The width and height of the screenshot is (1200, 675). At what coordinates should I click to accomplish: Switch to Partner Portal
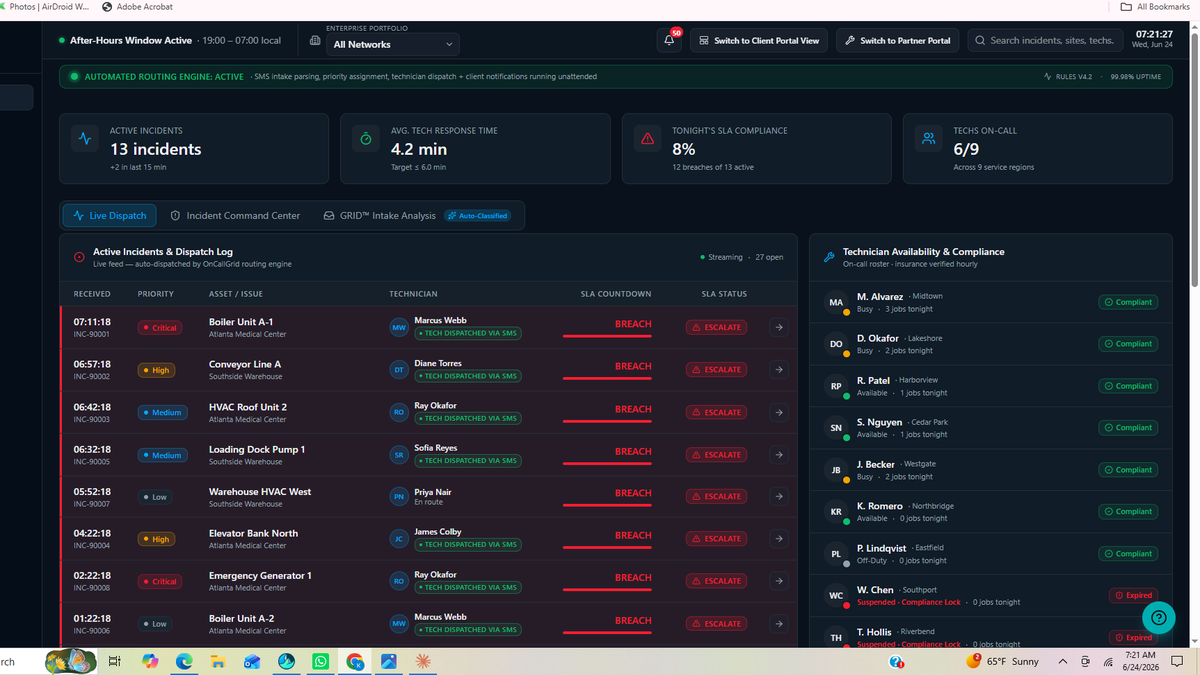[x=897, y=40]
